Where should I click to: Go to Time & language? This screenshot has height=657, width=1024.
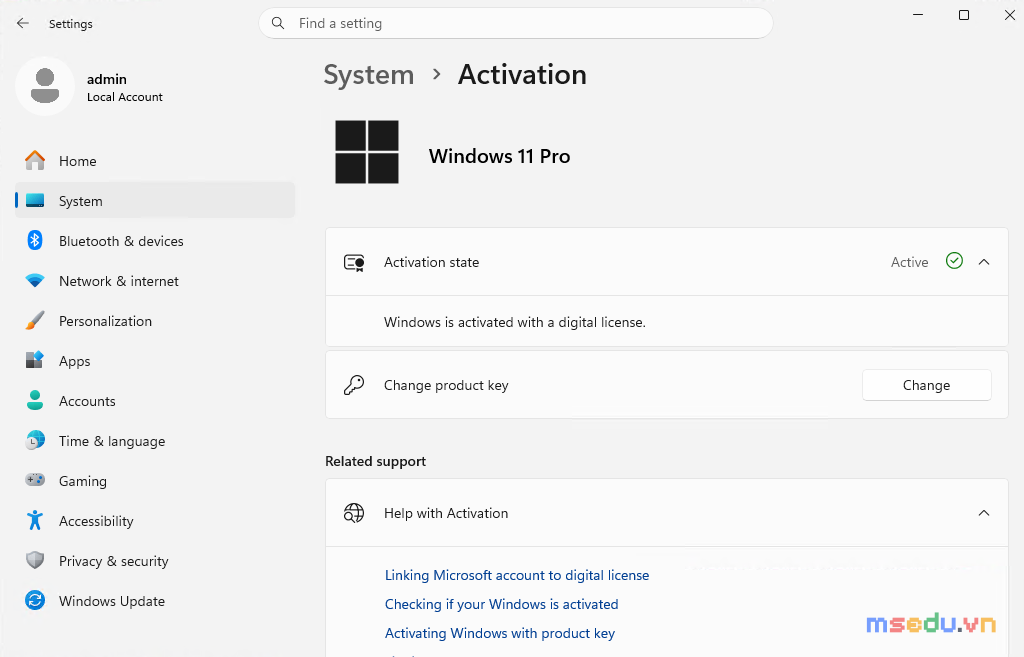pyautogui.click(x=155, y=441)
